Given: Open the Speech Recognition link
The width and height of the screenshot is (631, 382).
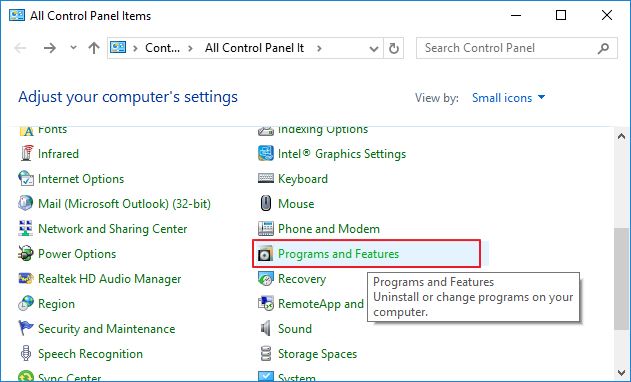Looking at the screenshot, I should (x=90, y=354).
